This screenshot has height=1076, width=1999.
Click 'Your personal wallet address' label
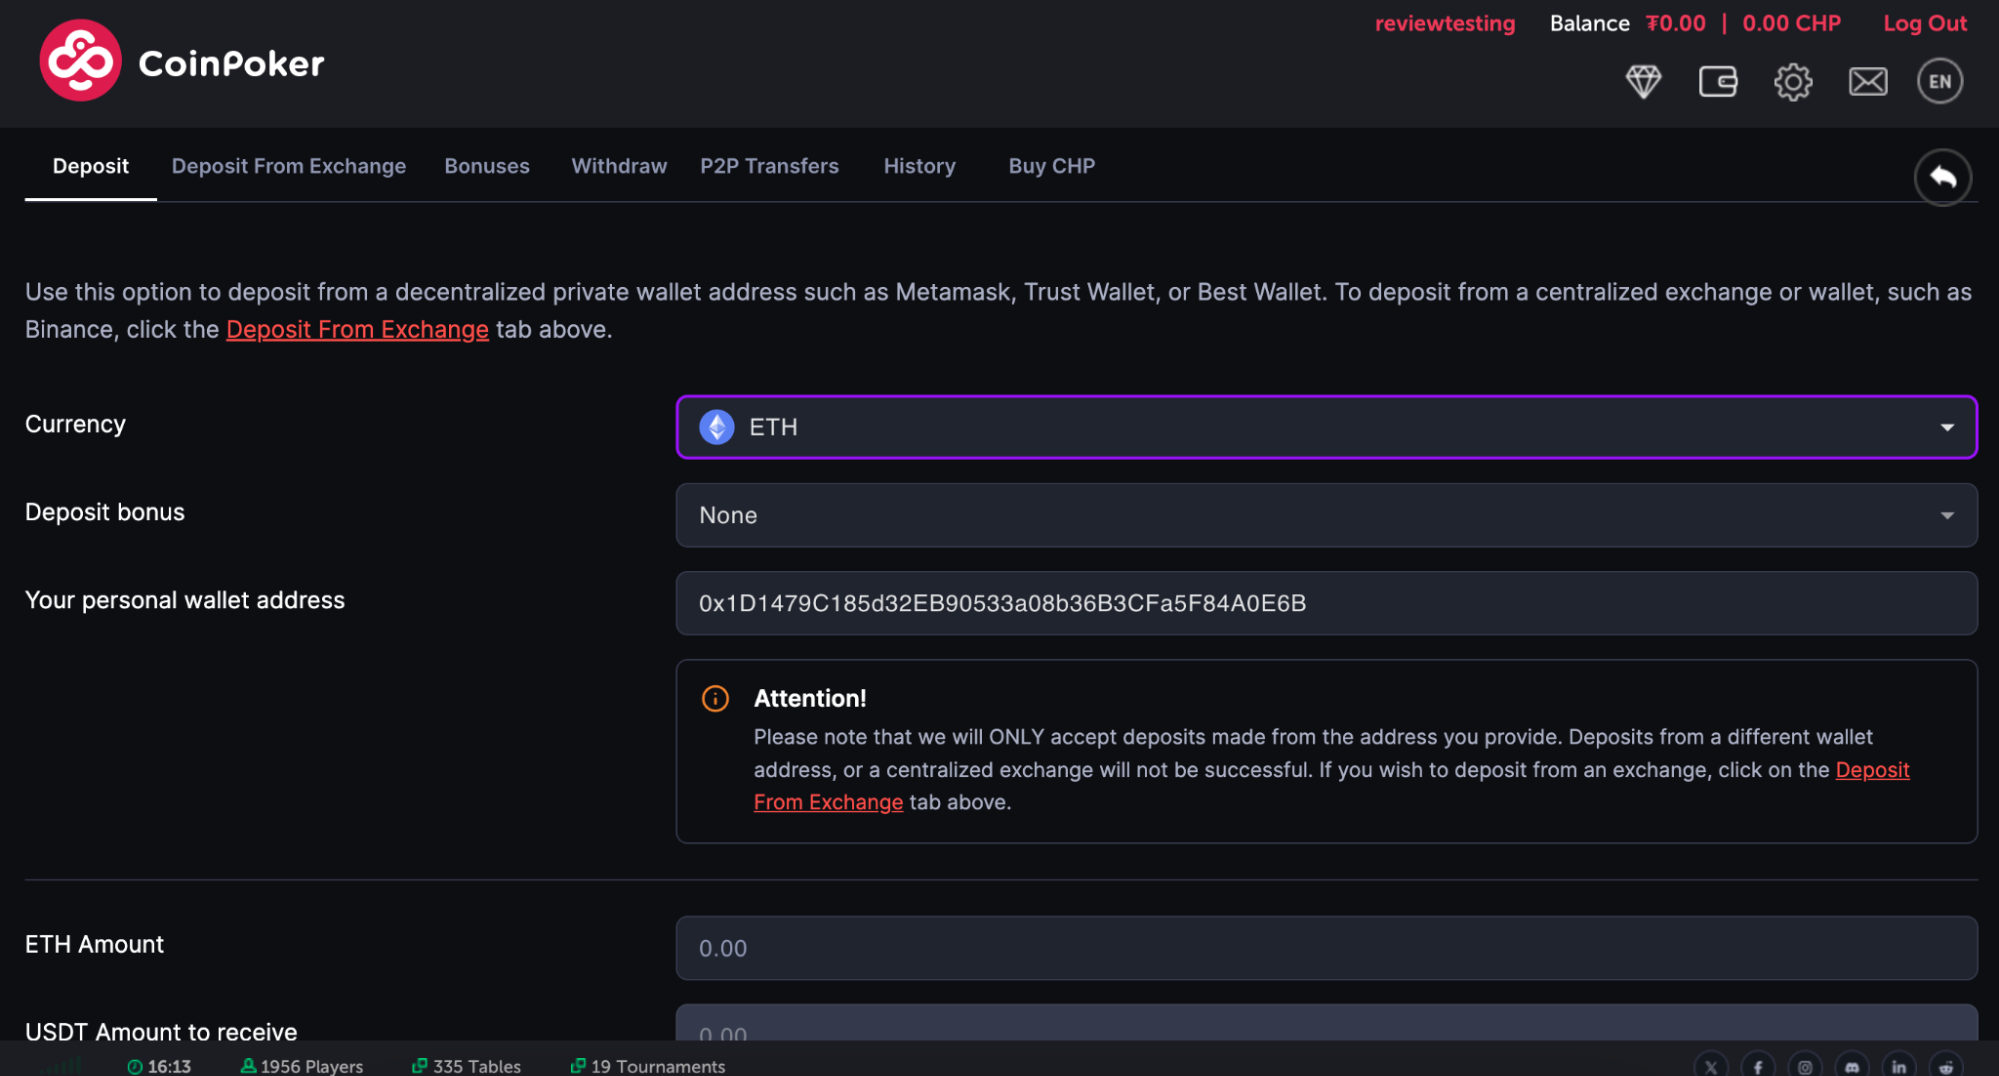185,600
